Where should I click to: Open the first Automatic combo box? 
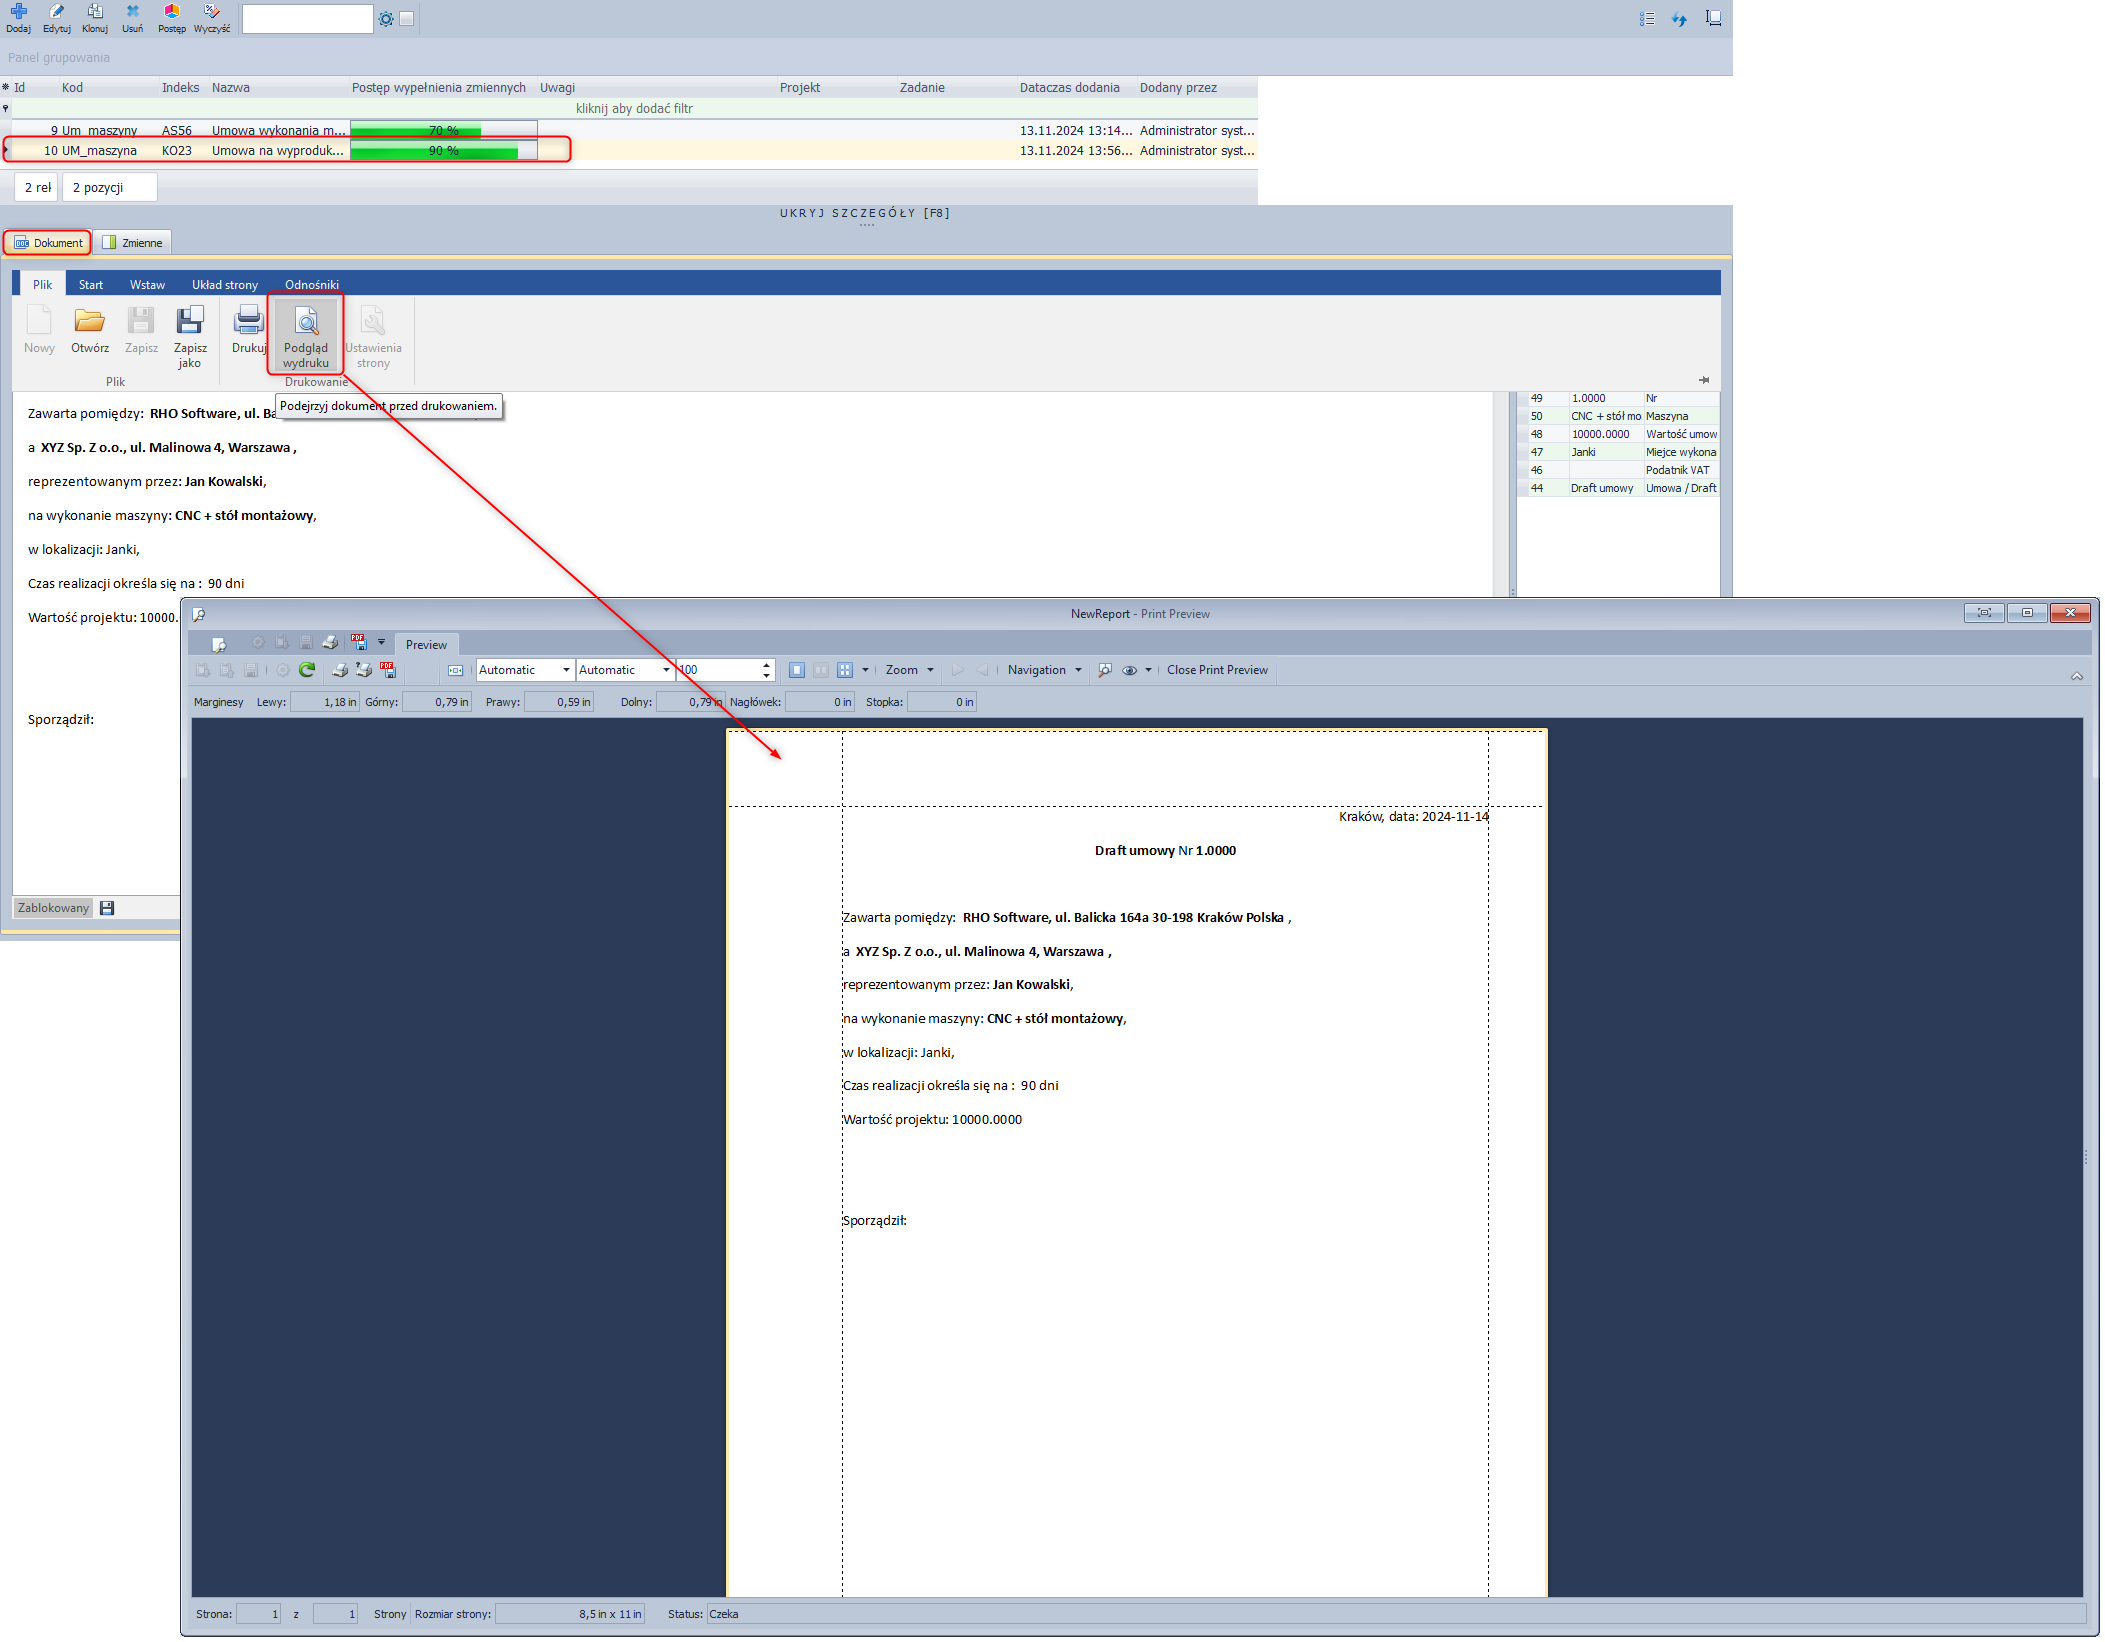[x=525, y=670]
